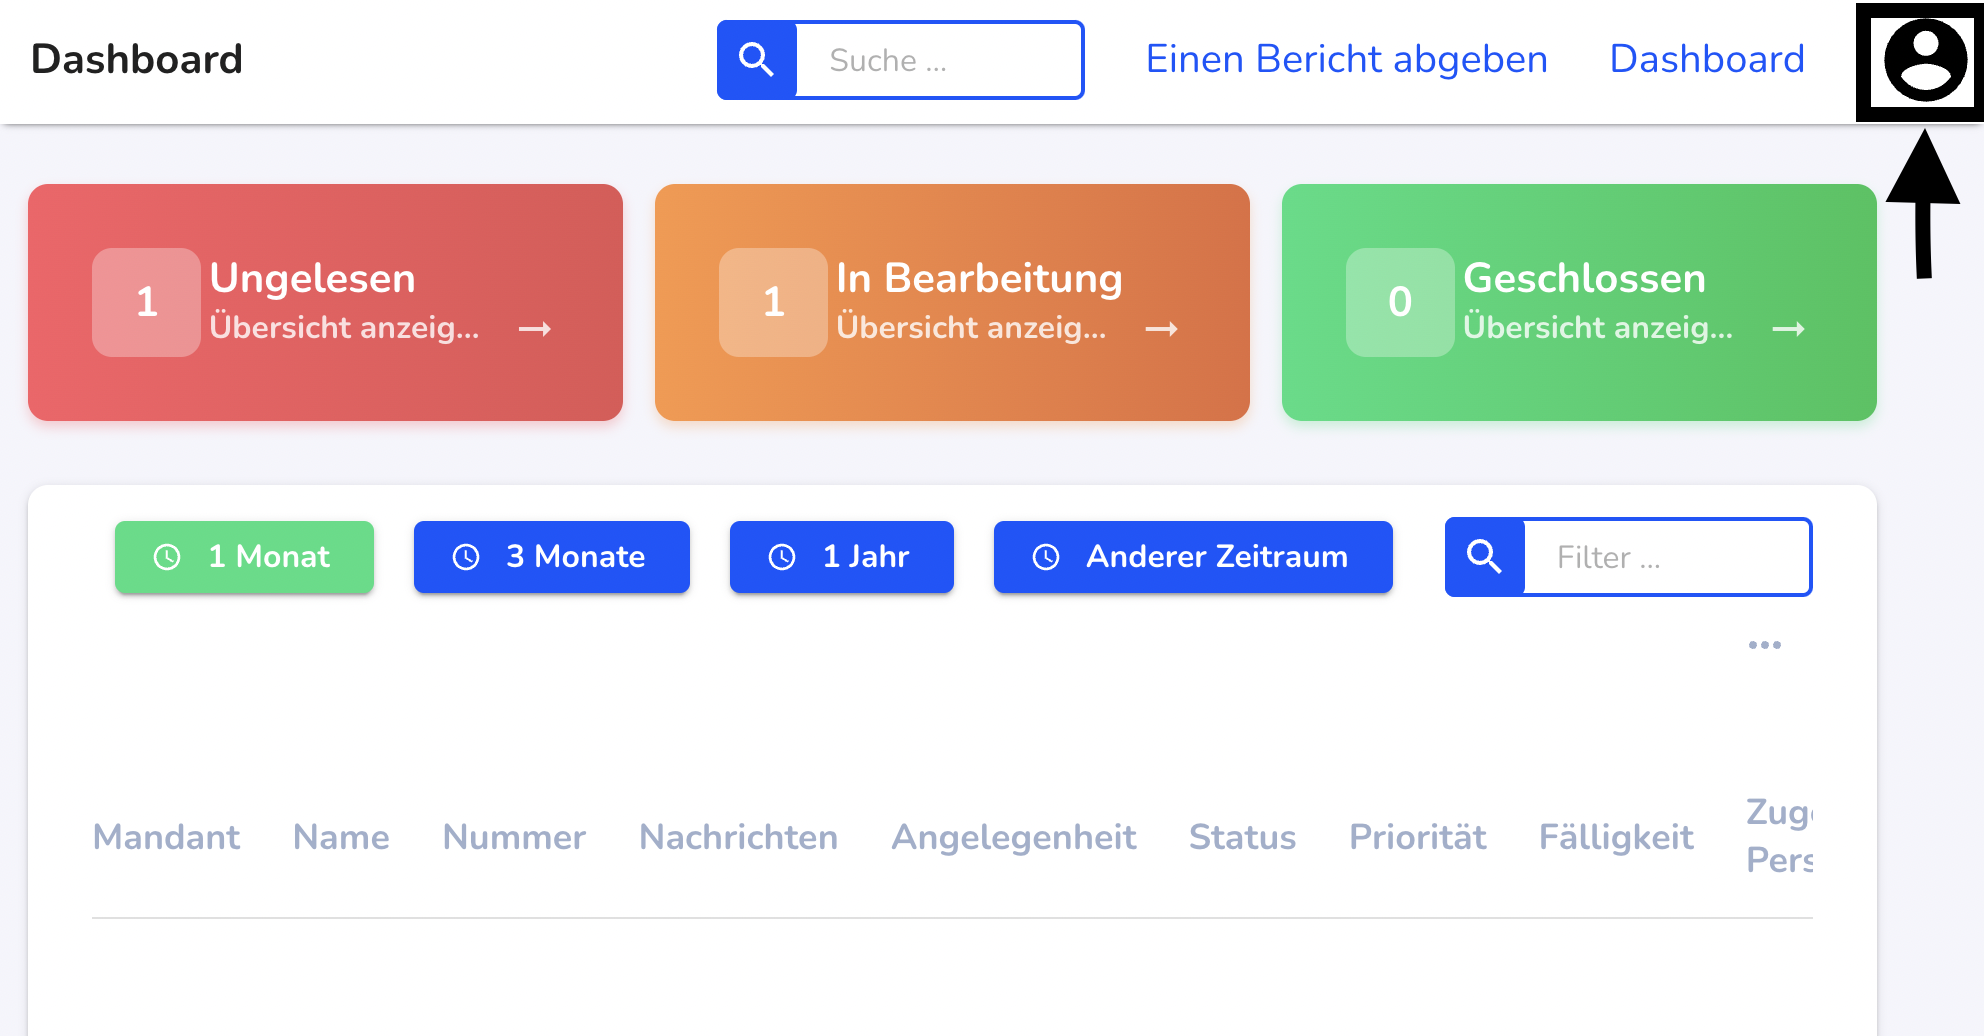The height and width of the screenshot is (1036, 1984).
Task: Click the Ungelesen card title
Action: [x=312, y=278]
